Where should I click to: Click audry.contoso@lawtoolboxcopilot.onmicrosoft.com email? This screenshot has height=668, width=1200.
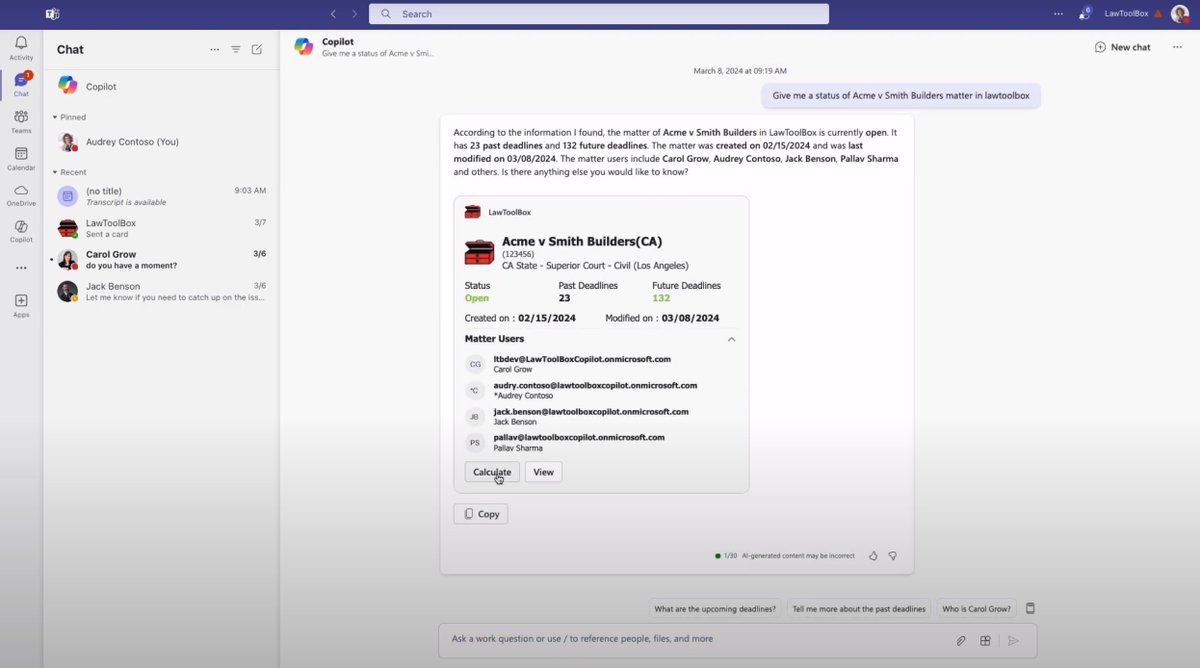[x=595, y=385]
